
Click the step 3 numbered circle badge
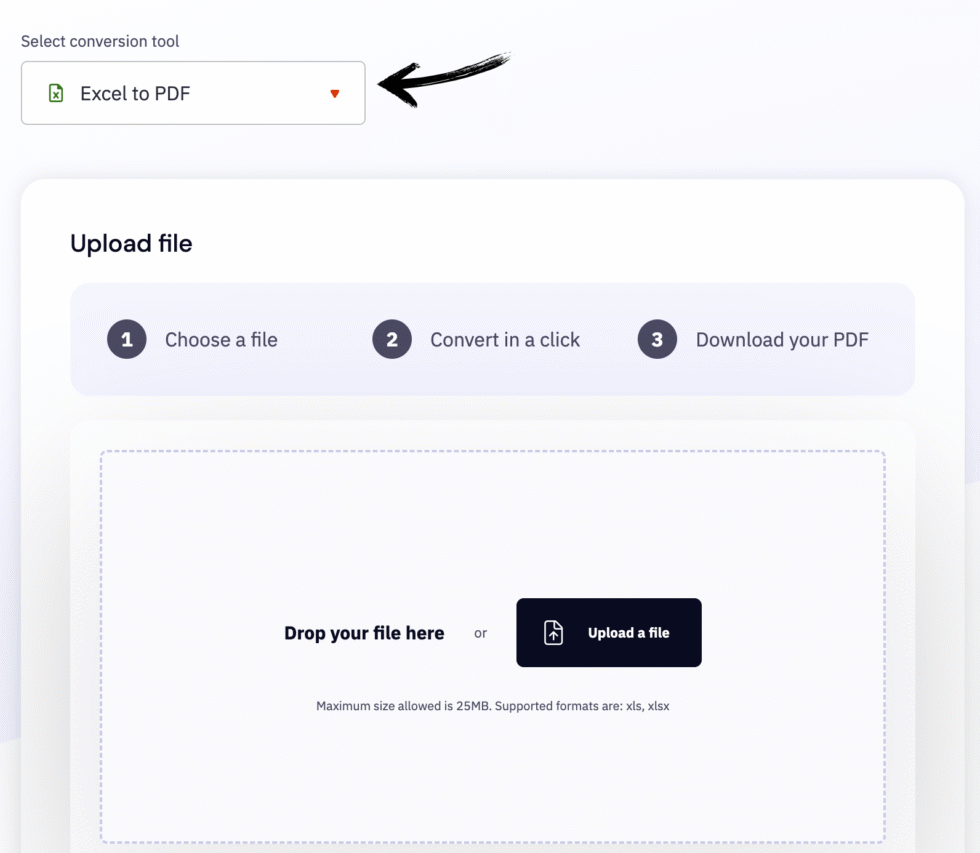657,339
